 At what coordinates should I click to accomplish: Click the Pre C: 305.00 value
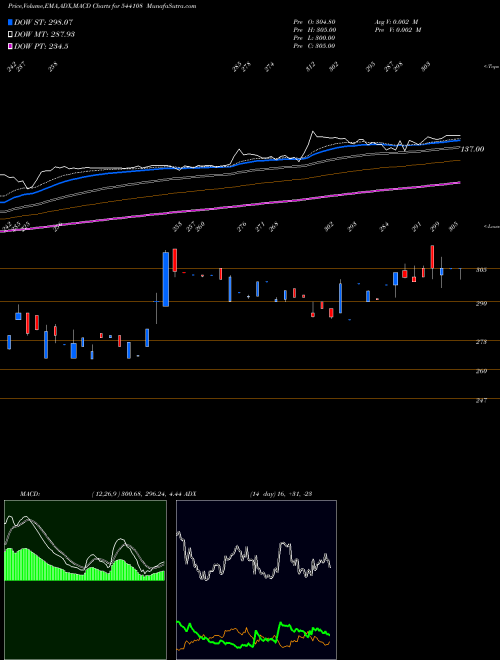tap(314, 46)
